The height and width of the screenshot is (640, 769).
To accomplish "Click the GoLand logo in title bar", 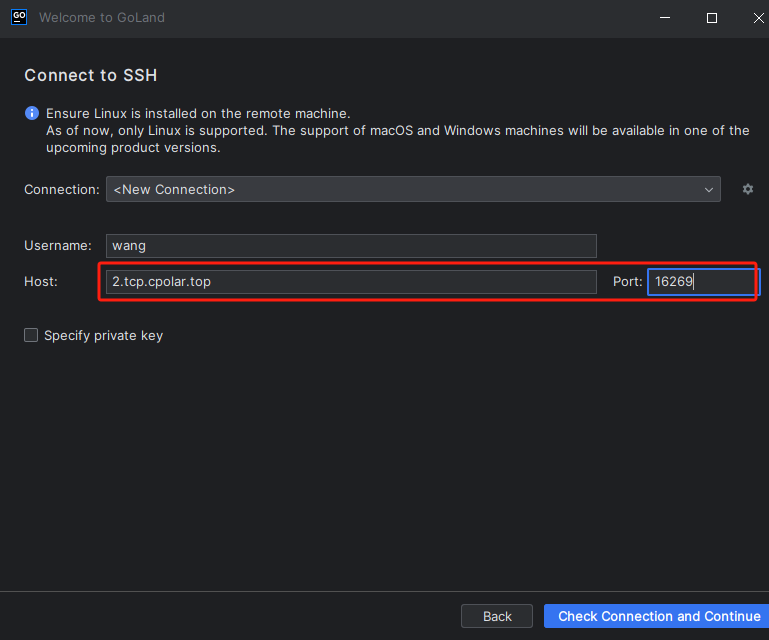I will (x=18, y=17).
